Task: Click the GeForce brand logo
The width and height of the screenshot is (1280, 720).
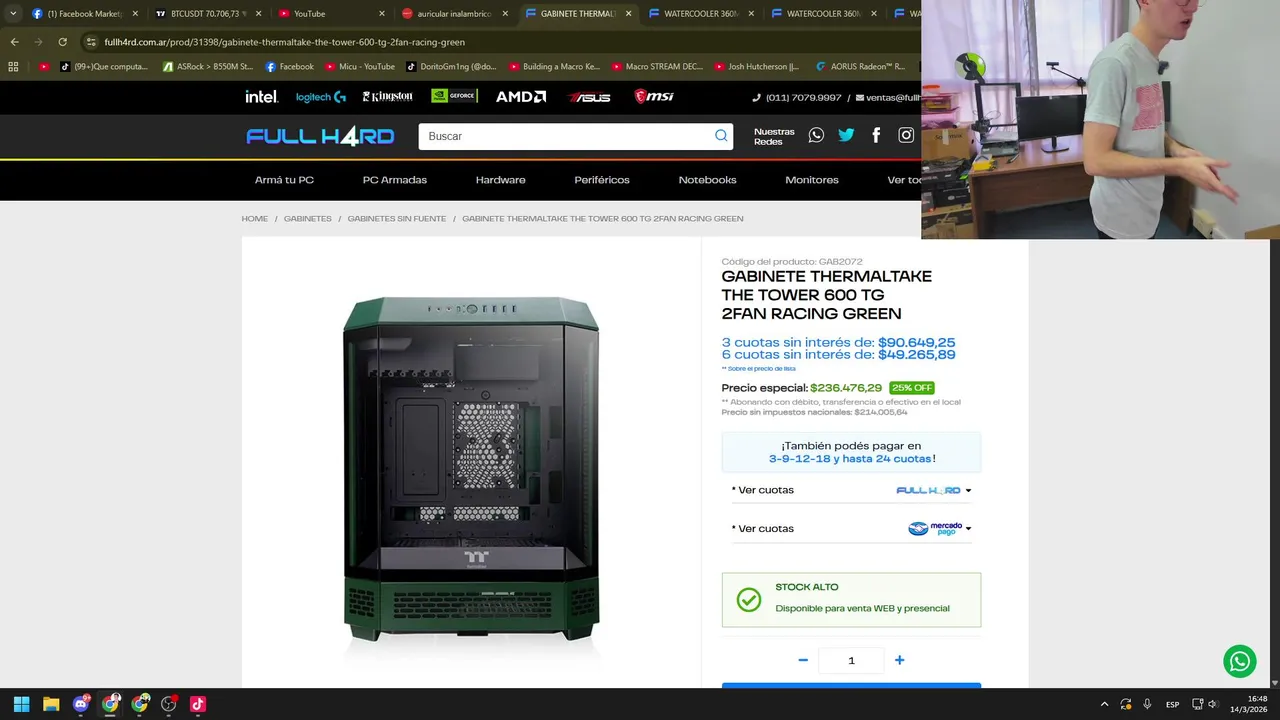Action: tap(454, 96)
